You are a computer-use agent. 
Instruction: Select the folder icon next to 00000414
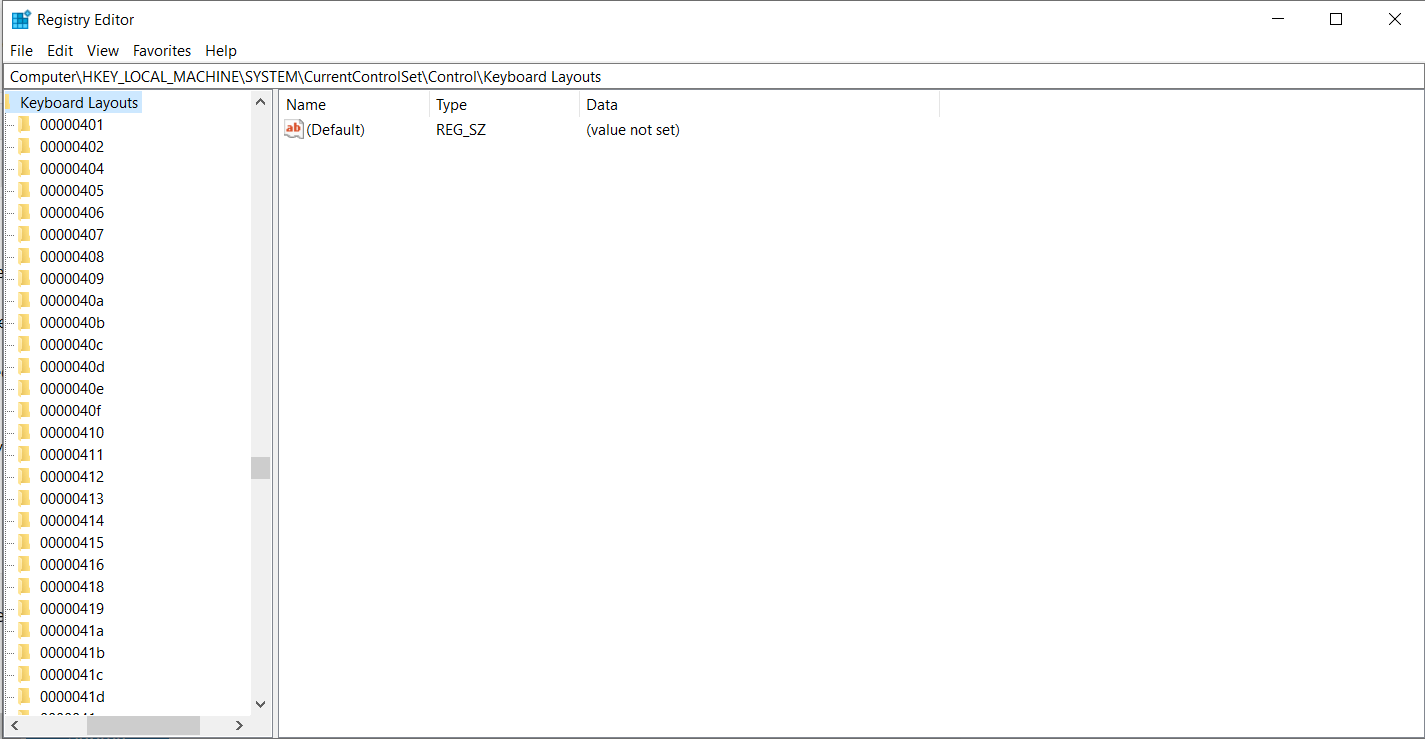[x=25, y=520]
